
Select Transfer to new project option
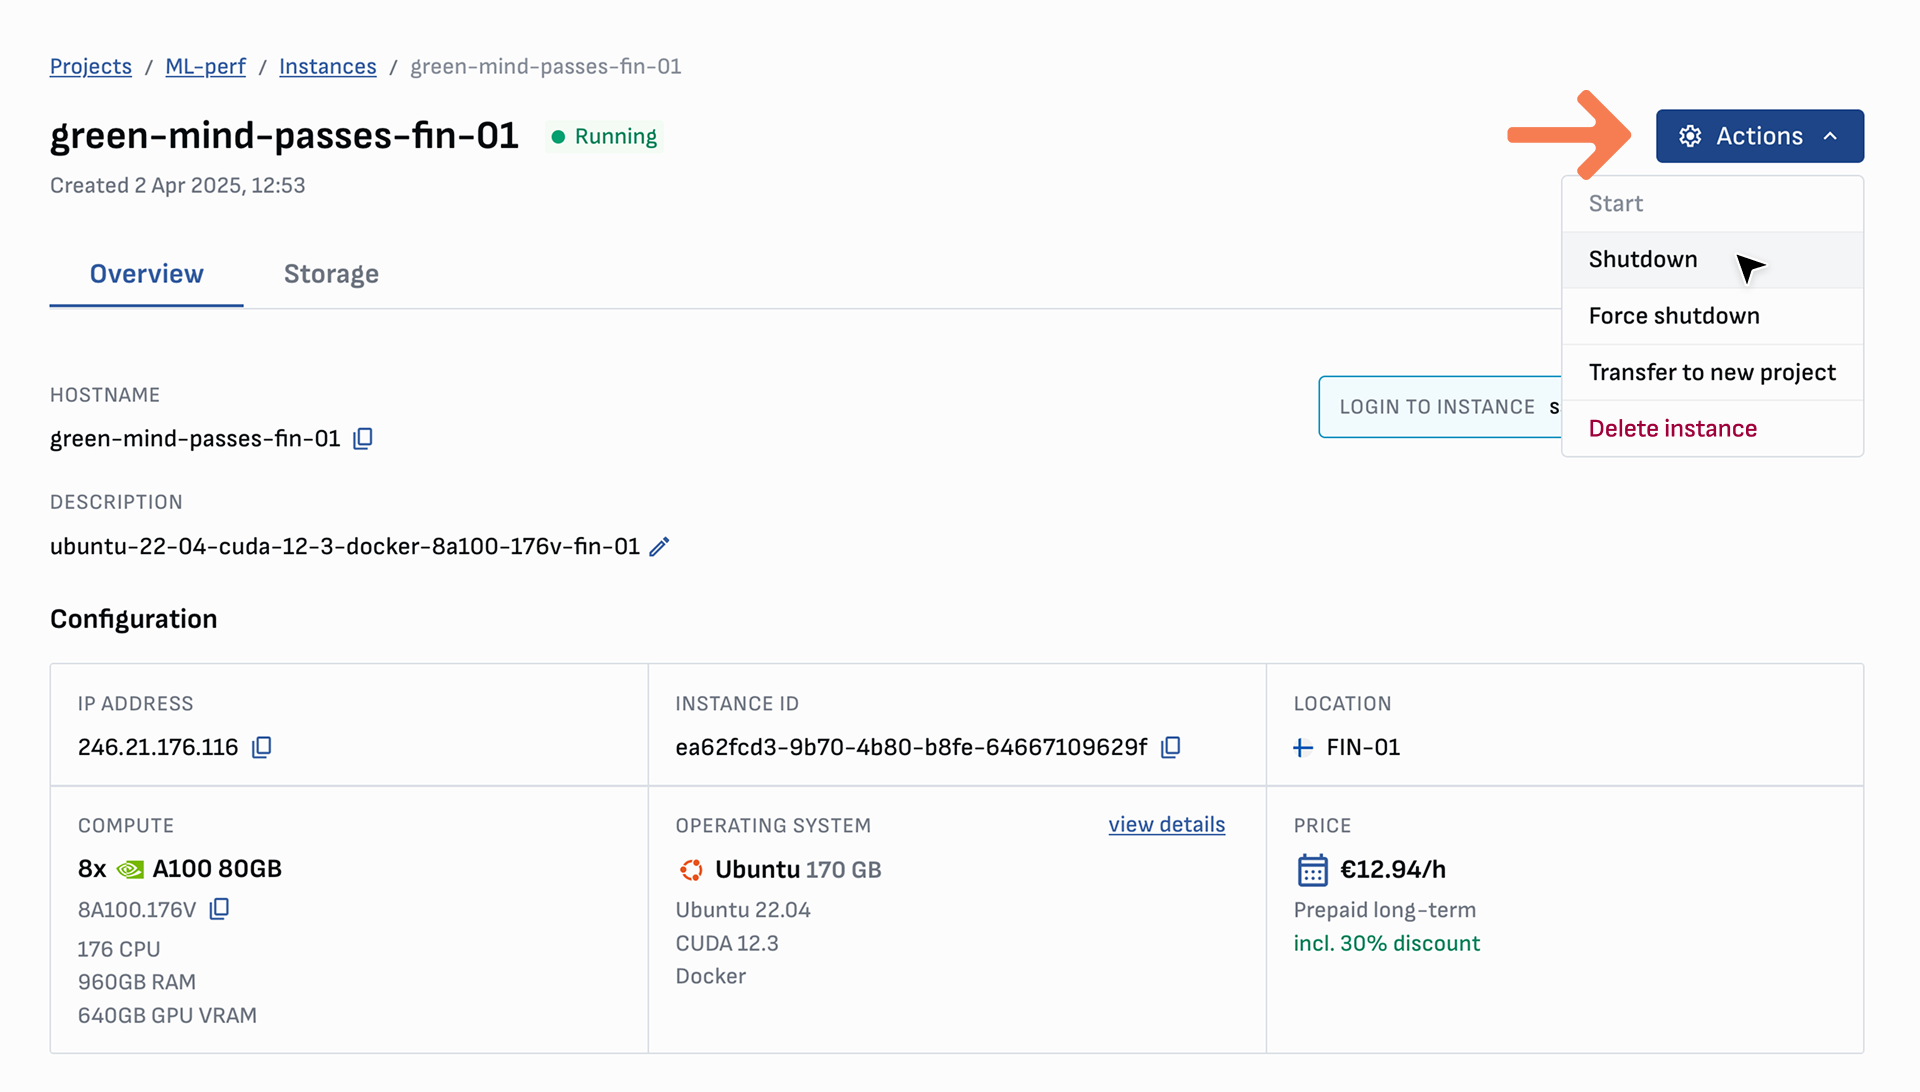click(1712, 373)
